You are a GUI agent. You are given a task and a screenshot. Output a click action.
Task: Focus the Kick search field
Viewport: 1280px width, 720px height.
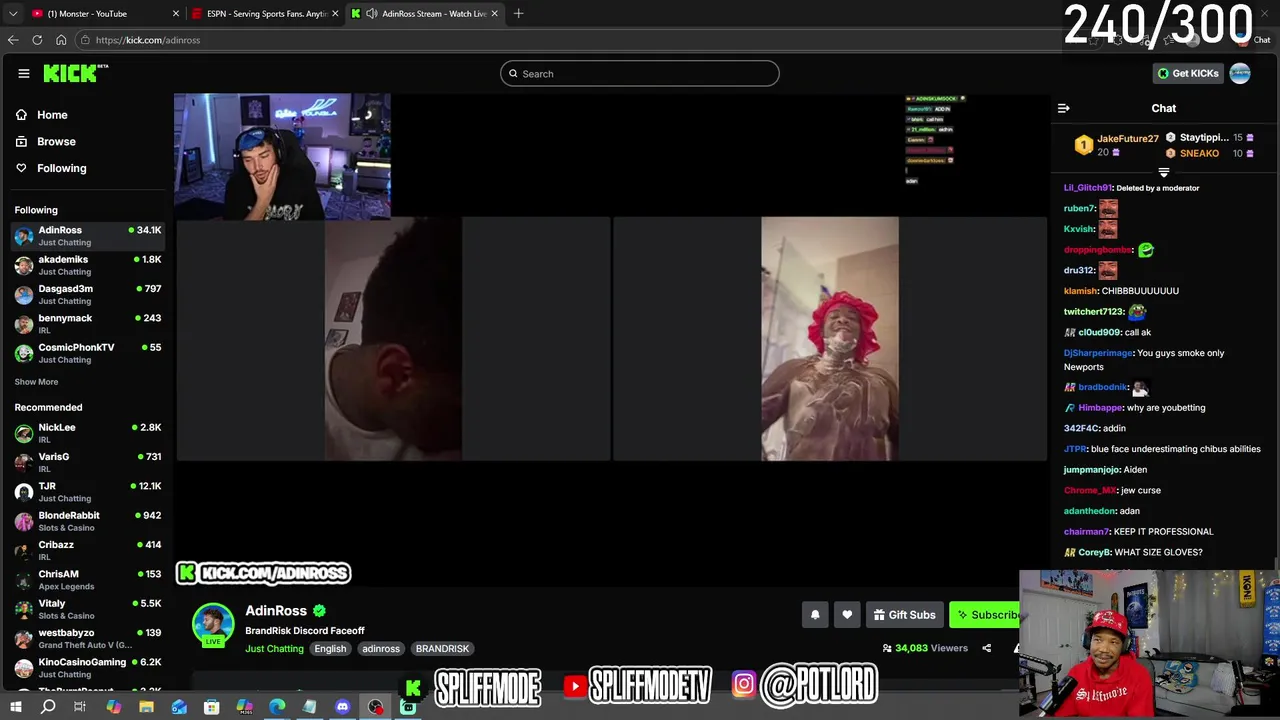click(640, 73)
